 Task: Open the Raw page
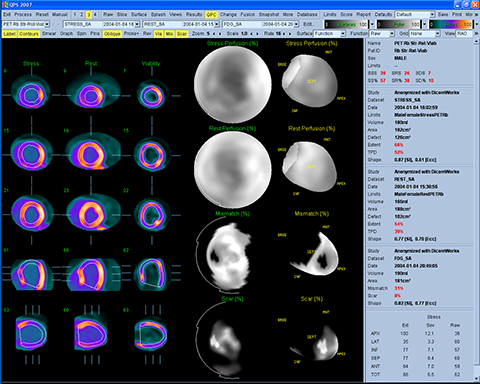coord(108,15)
